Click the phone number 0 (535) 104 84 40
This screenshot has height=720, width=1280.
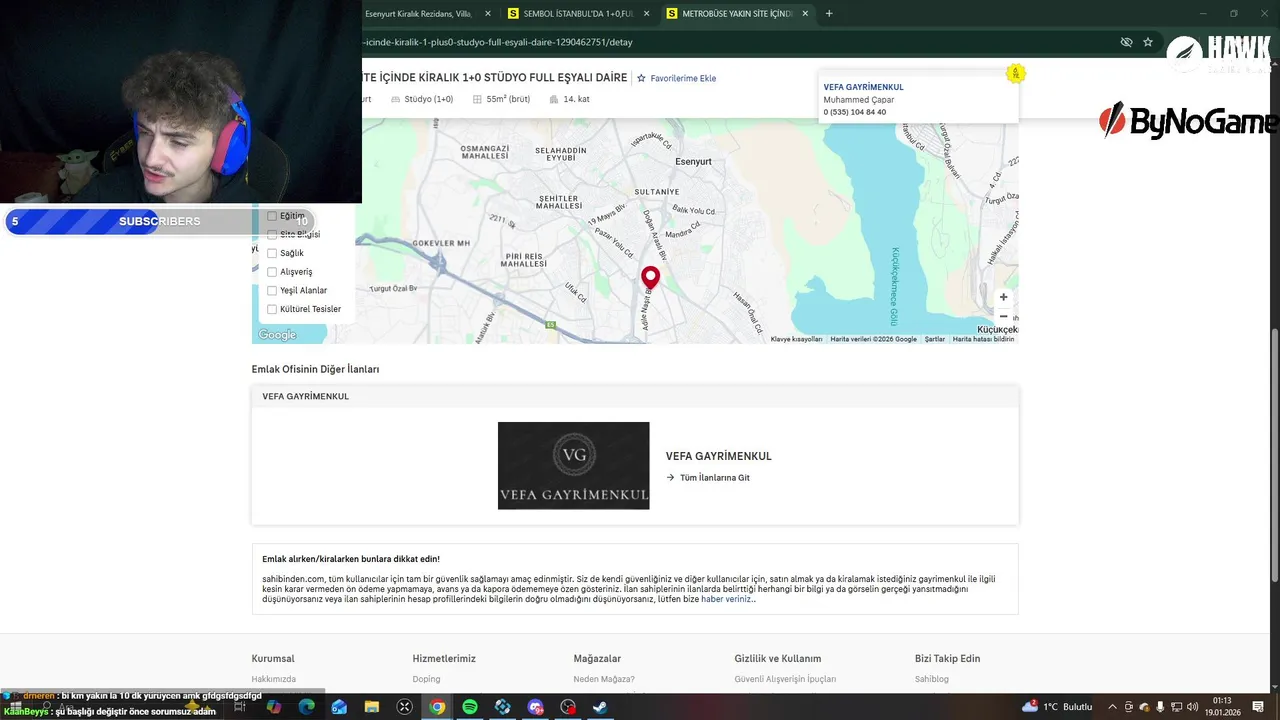(854, 112)
